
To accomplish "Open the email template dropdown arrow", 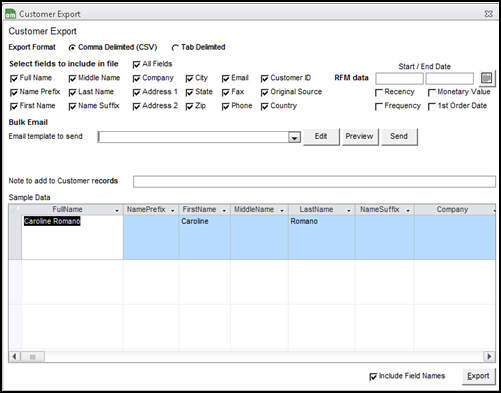I will tap(294, 137).
